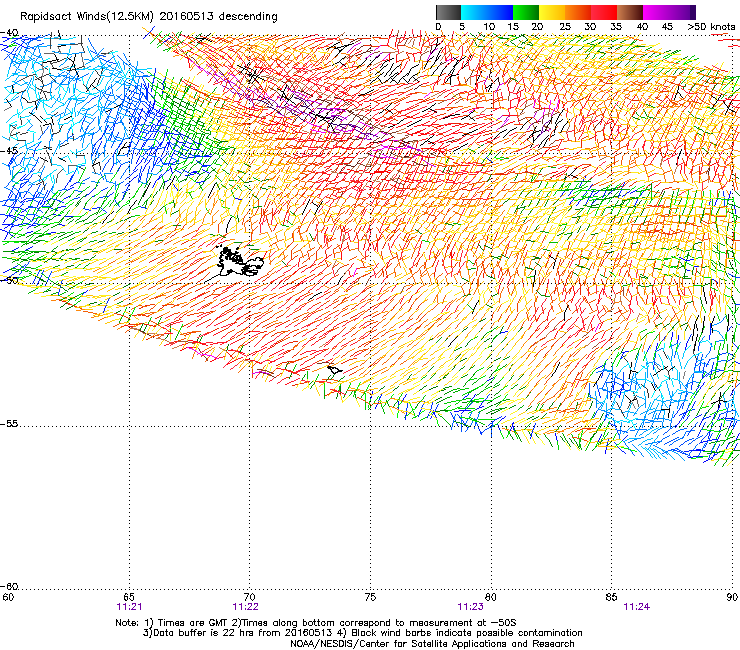Click the '75' longitude label
The image size is (740, 650).
click(x=370, y=597)
